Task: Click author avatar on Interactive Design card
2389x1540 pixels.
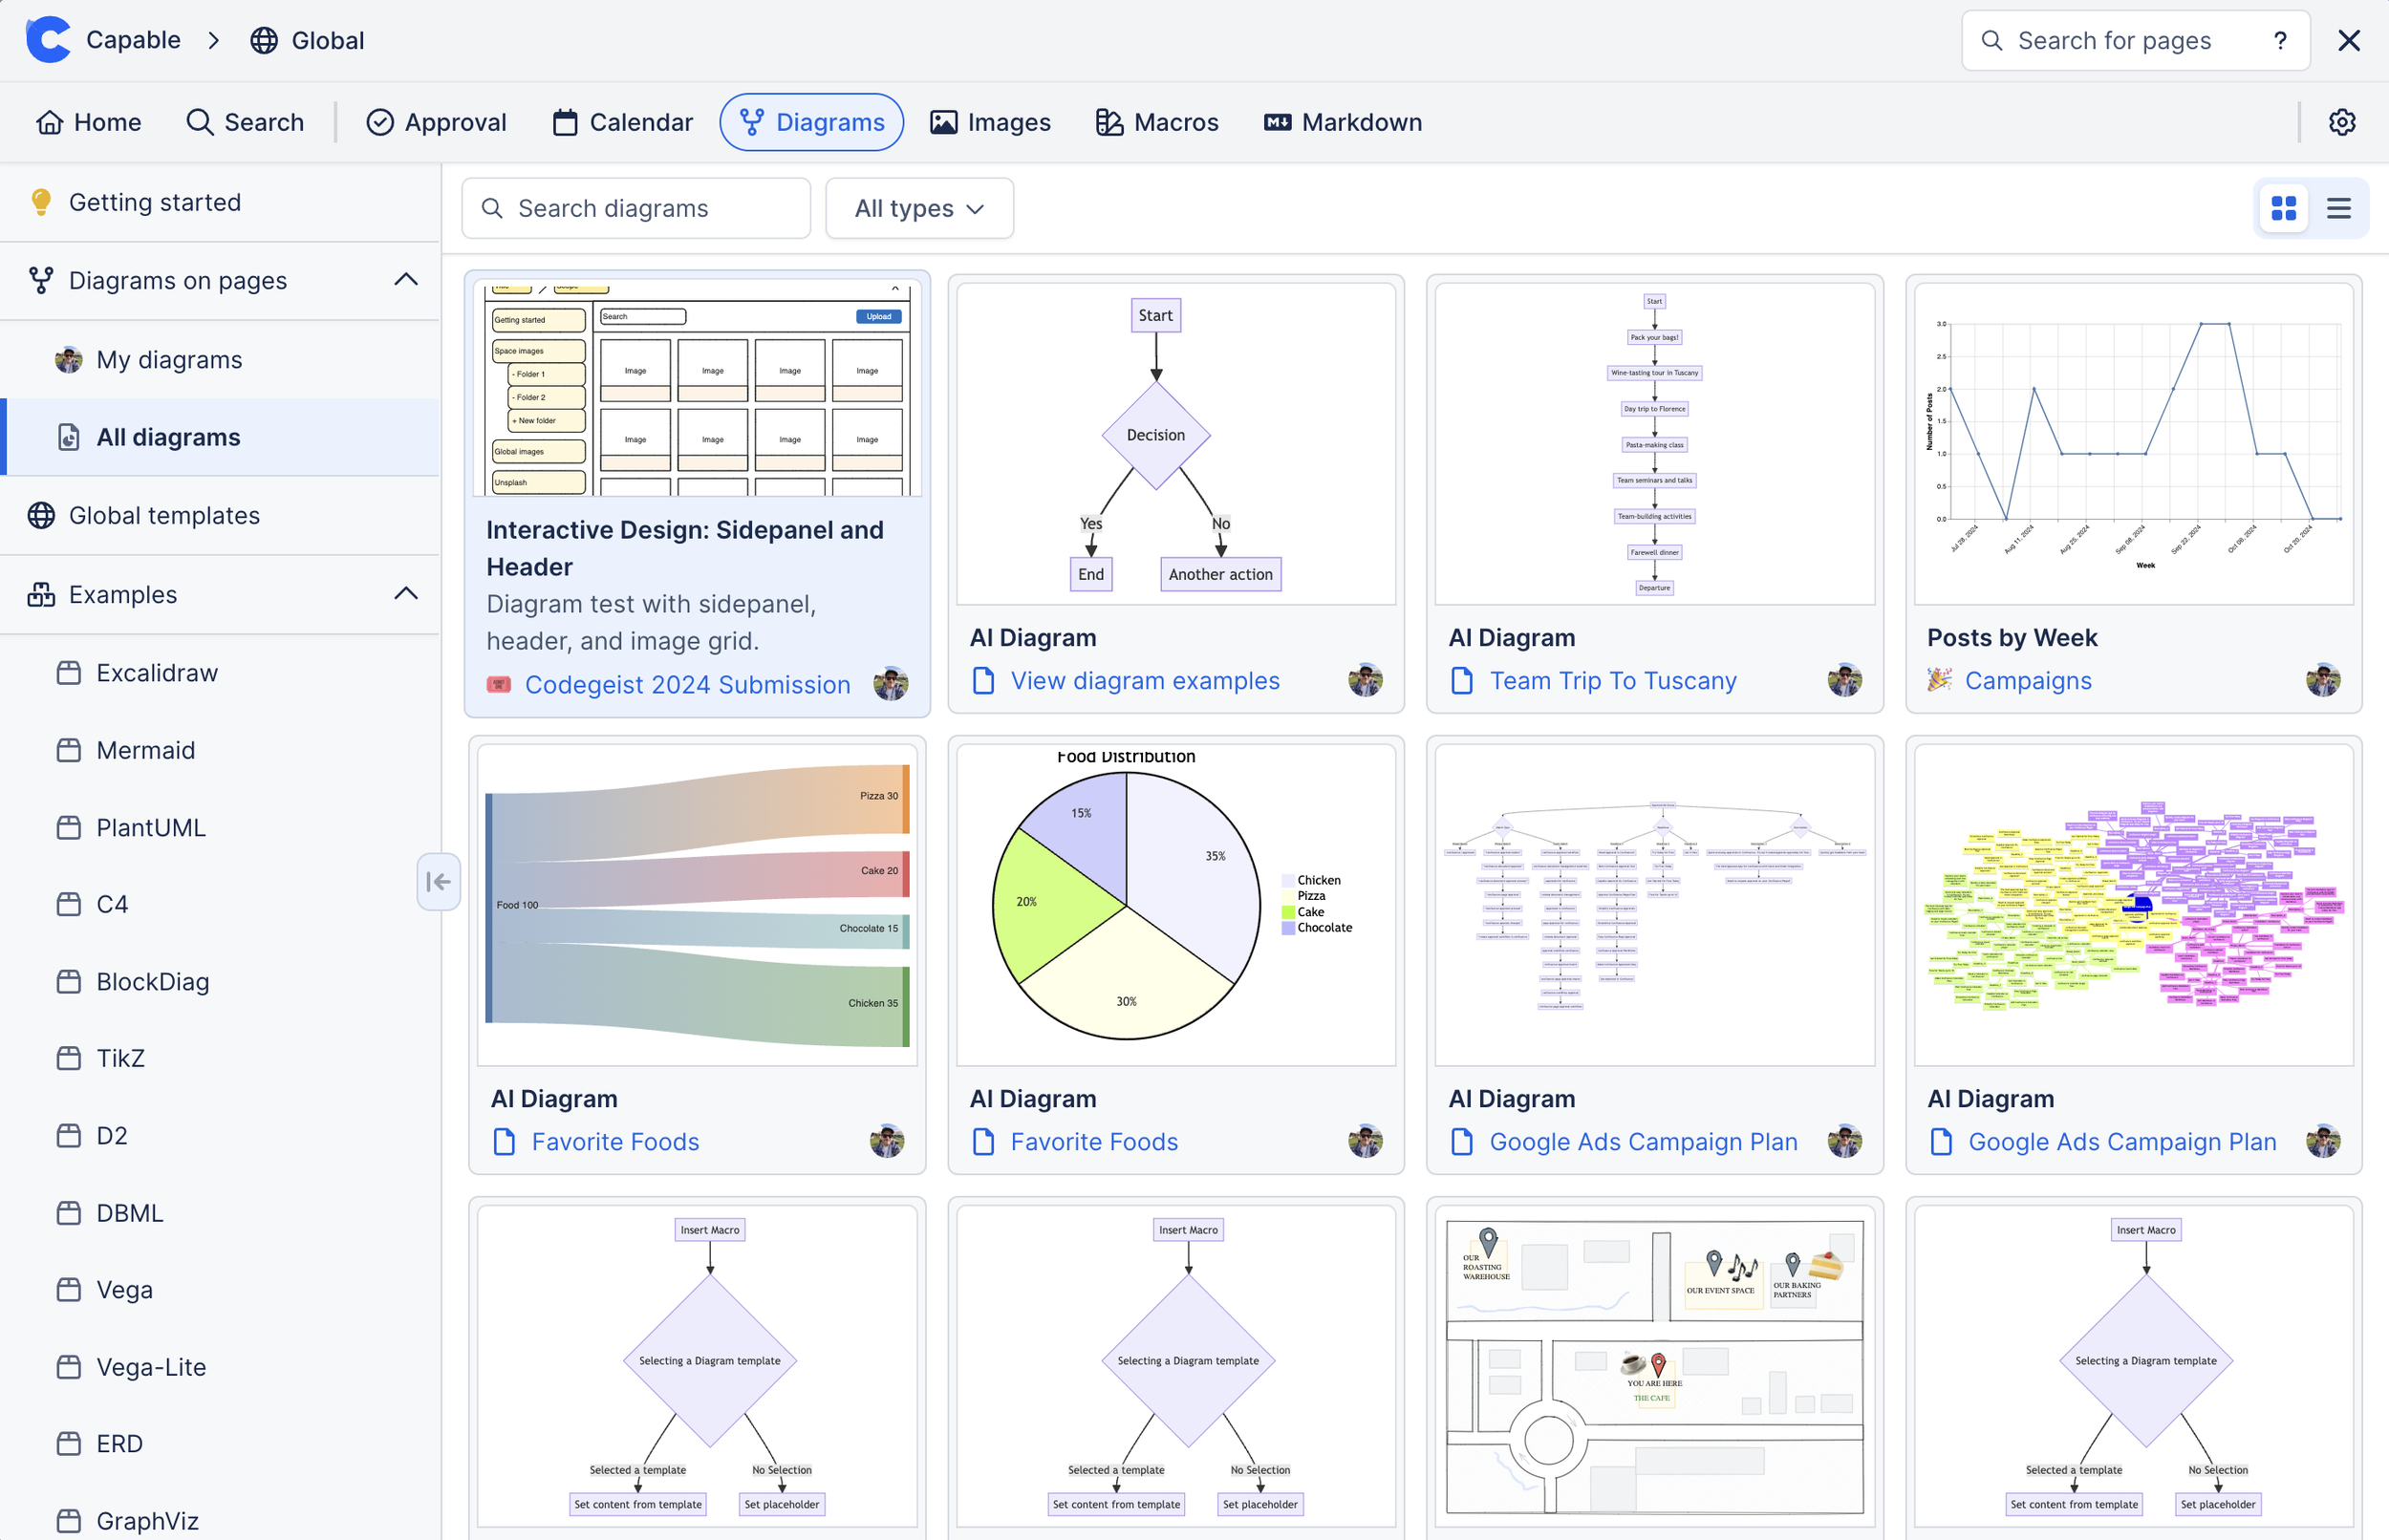Action: pos(890,684)
